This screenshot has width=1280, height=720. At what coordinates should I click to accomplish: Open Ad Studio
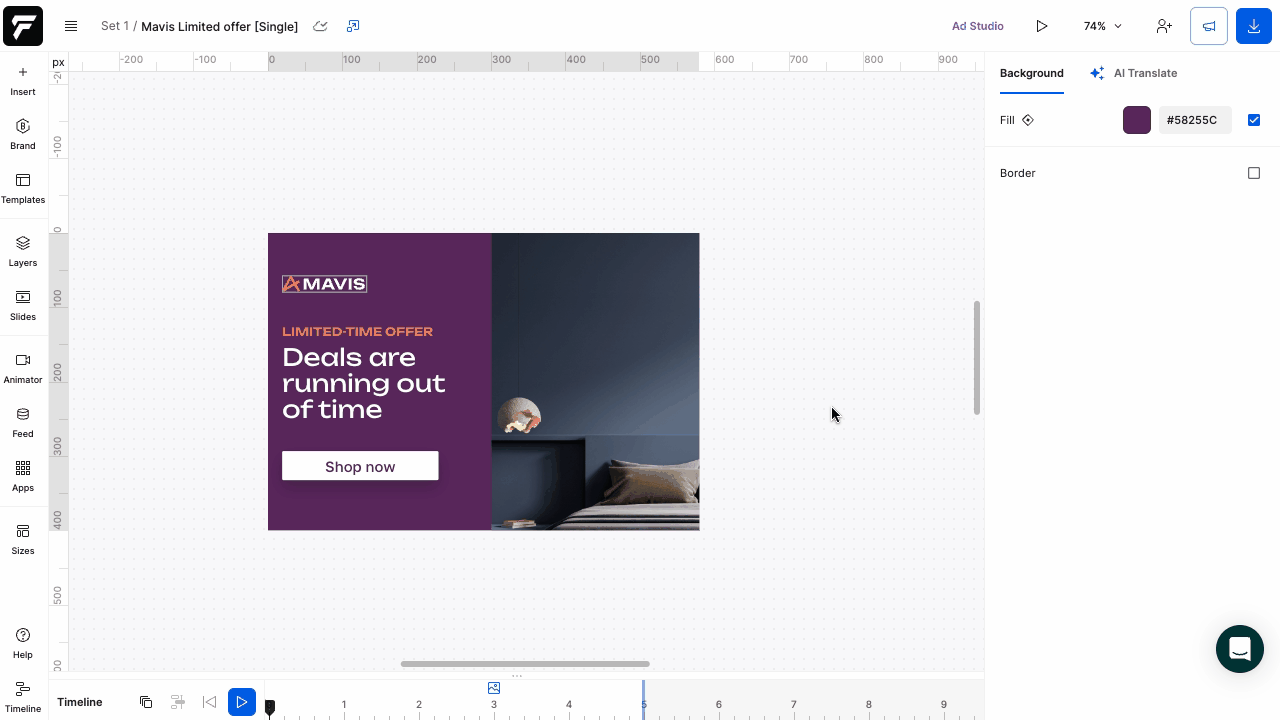pyautogui.click(x=977, y=26)
